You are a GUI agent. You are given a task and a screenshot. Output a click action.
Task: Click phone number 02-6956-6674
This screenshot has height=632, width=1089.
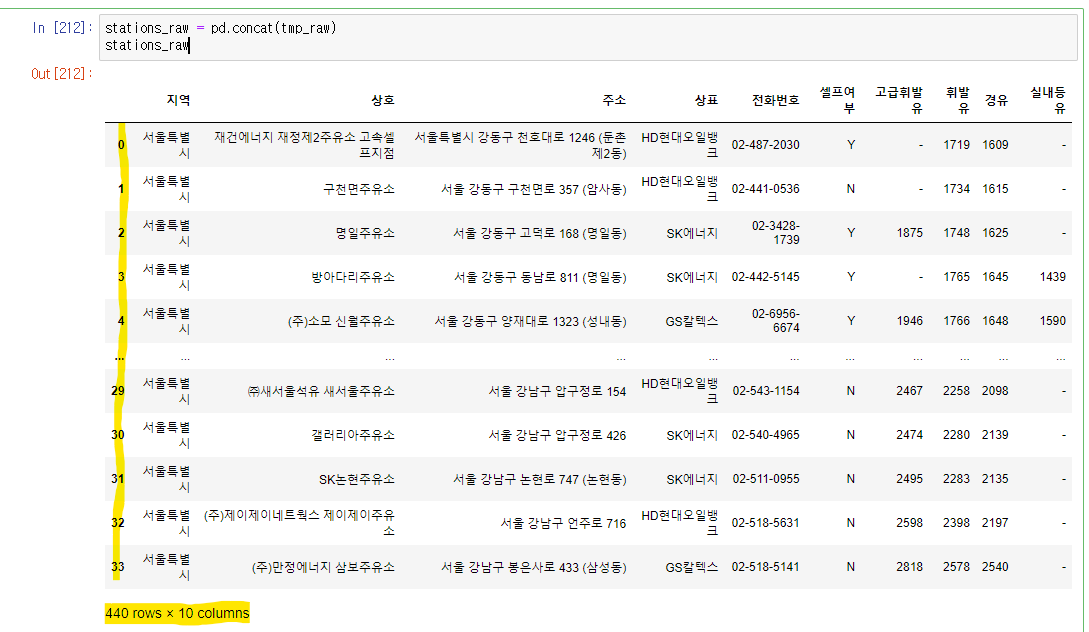(776, 321)
